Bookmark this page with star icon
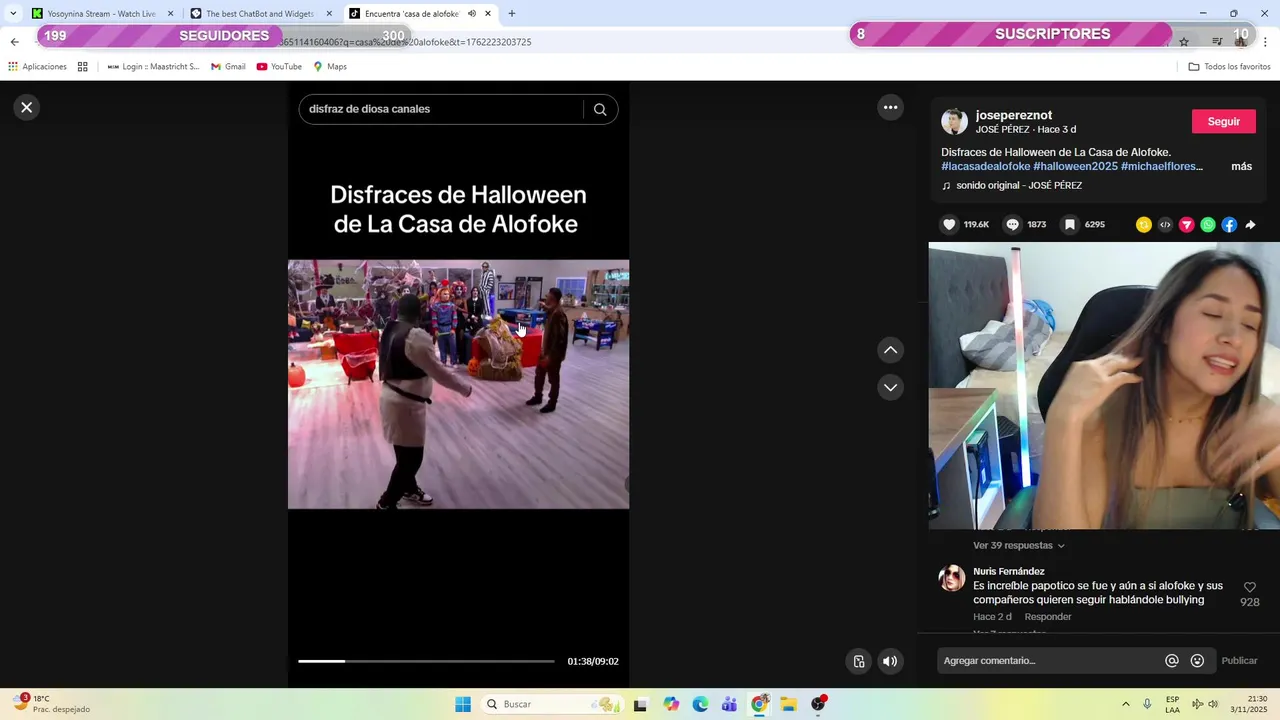The width and height of the screenshot is (1280, 720). coord(1184,42)
